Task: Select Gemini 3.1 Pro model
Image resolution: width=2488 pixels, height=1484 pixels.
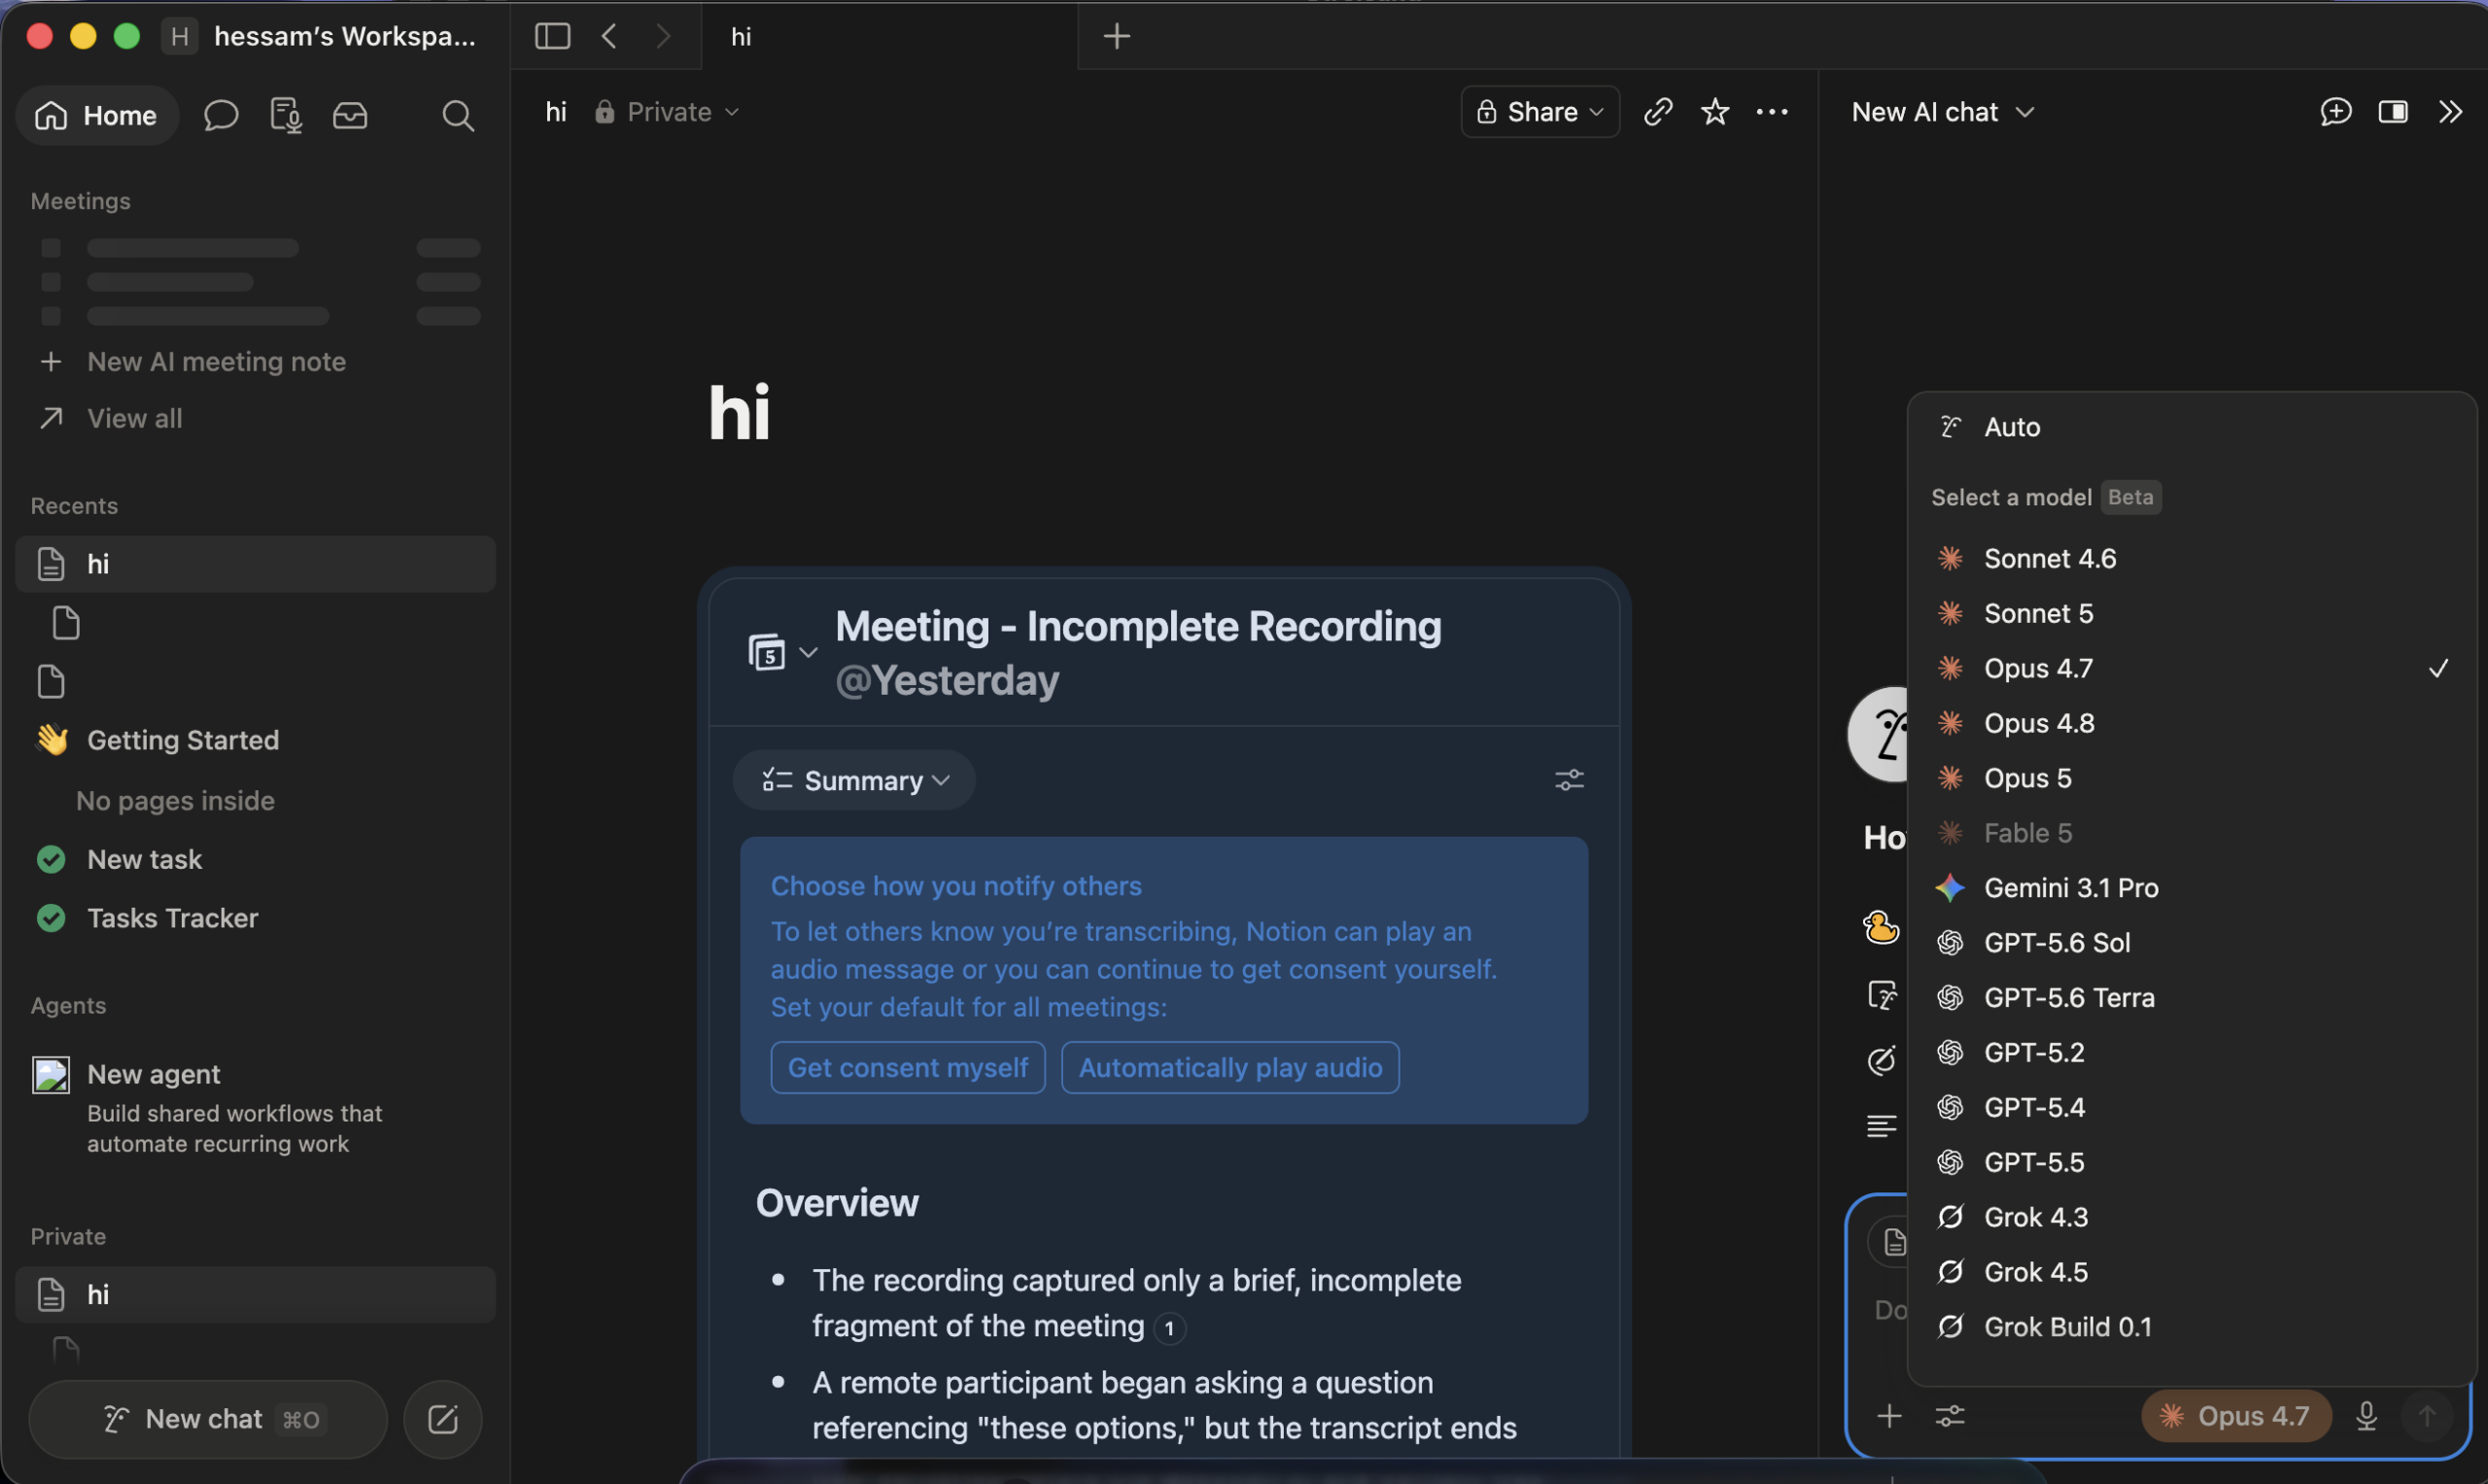Action: pyautogui.click(x=2190, y=888)
